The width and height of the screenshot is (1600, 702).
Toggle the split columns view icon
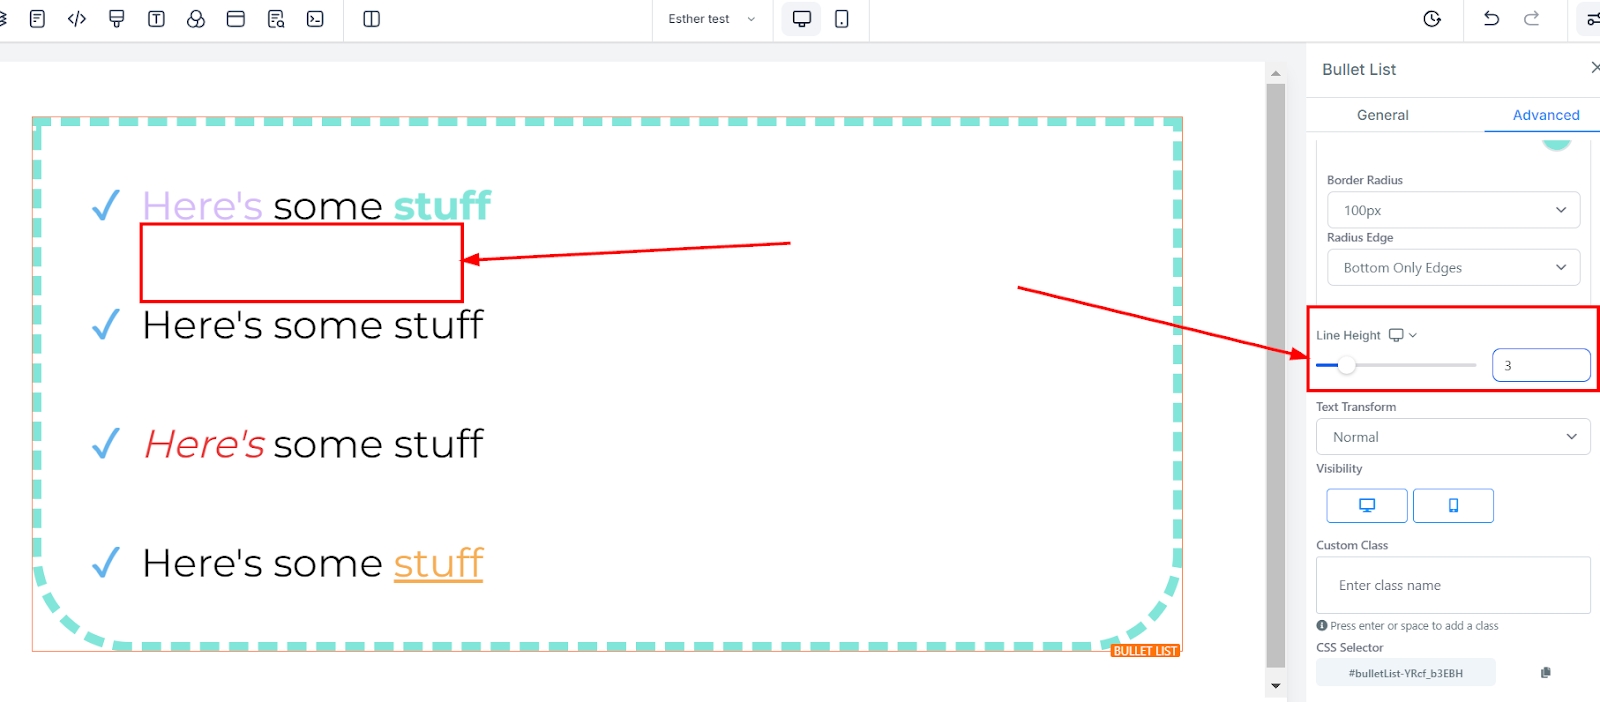371,19
